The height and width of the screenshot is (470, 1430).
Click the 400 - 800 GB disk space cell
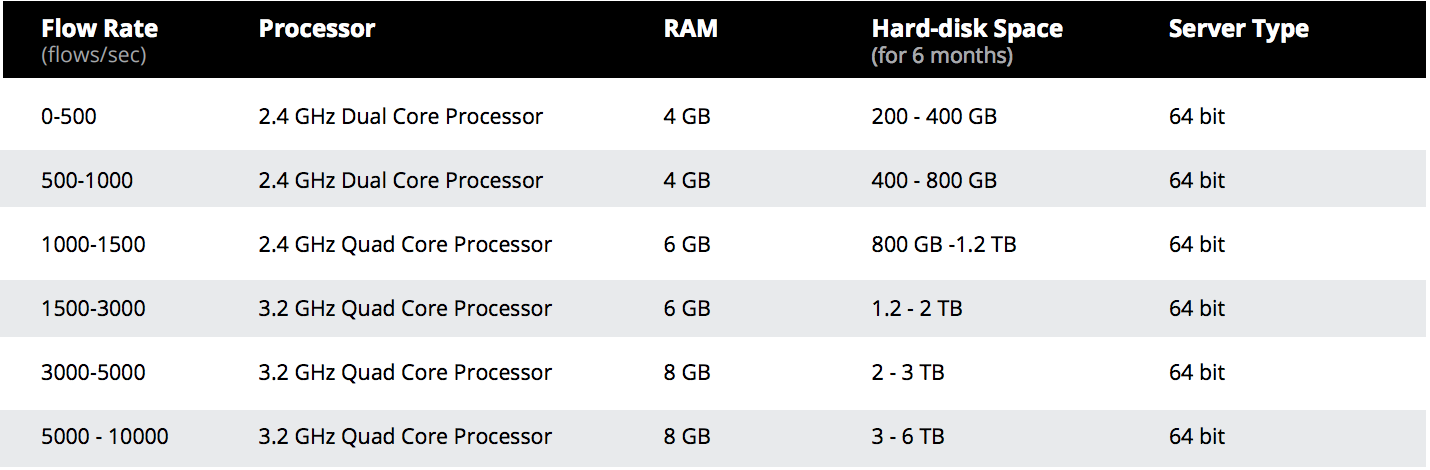click(x=934, y=181)
